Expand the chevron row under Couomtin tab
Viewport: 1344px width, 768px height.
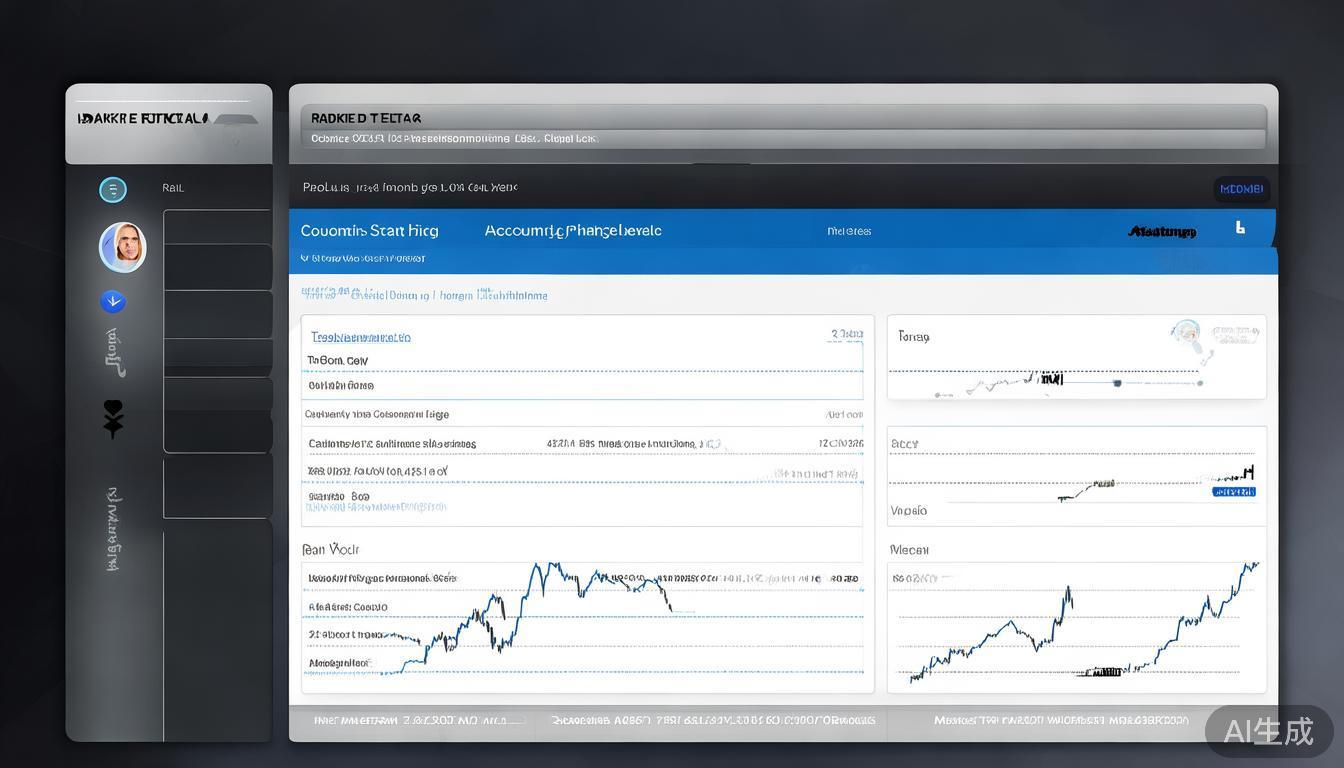click(x=362, y=258)
